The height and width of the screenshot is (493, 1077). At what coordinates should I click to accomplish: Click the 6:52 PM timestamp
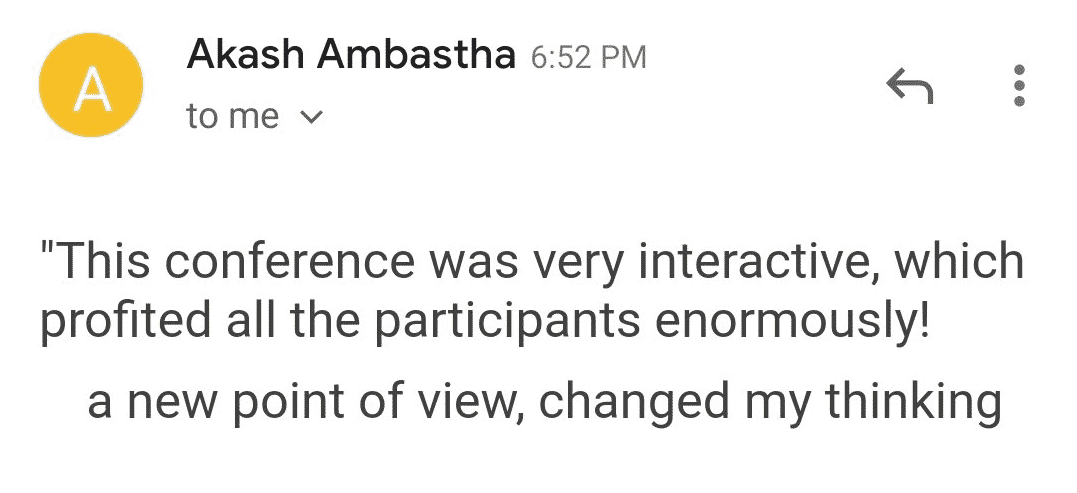[x=589, y=58]
